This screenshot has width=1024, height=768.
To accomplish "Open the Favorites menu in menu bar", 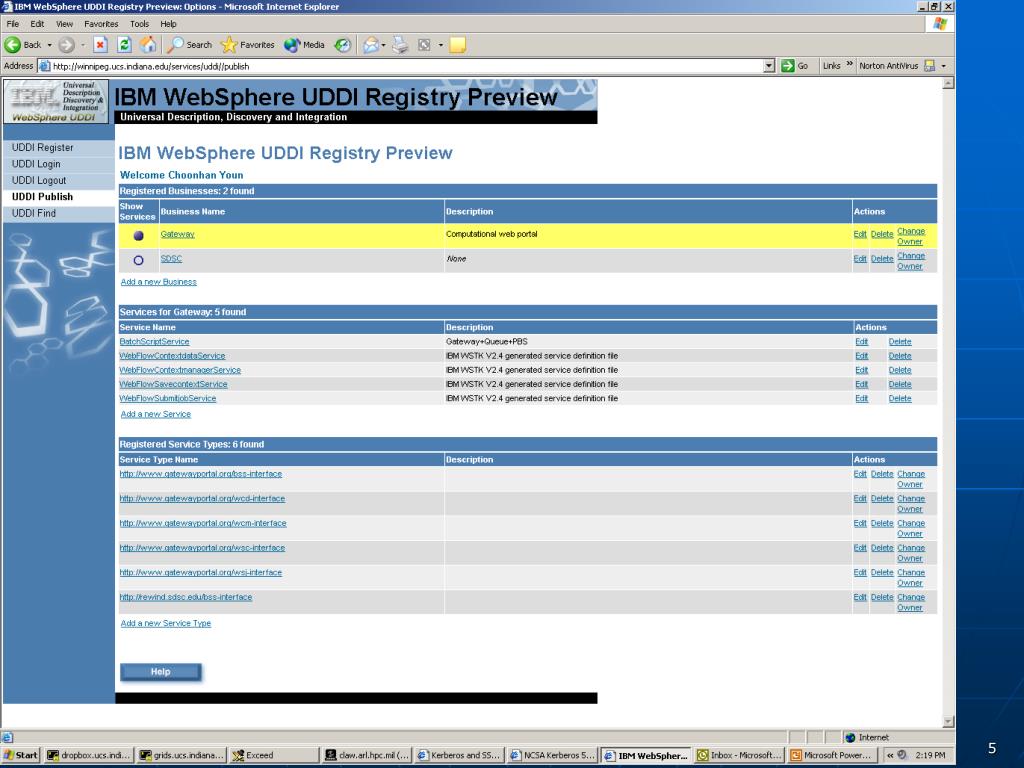I will point(101,24).
